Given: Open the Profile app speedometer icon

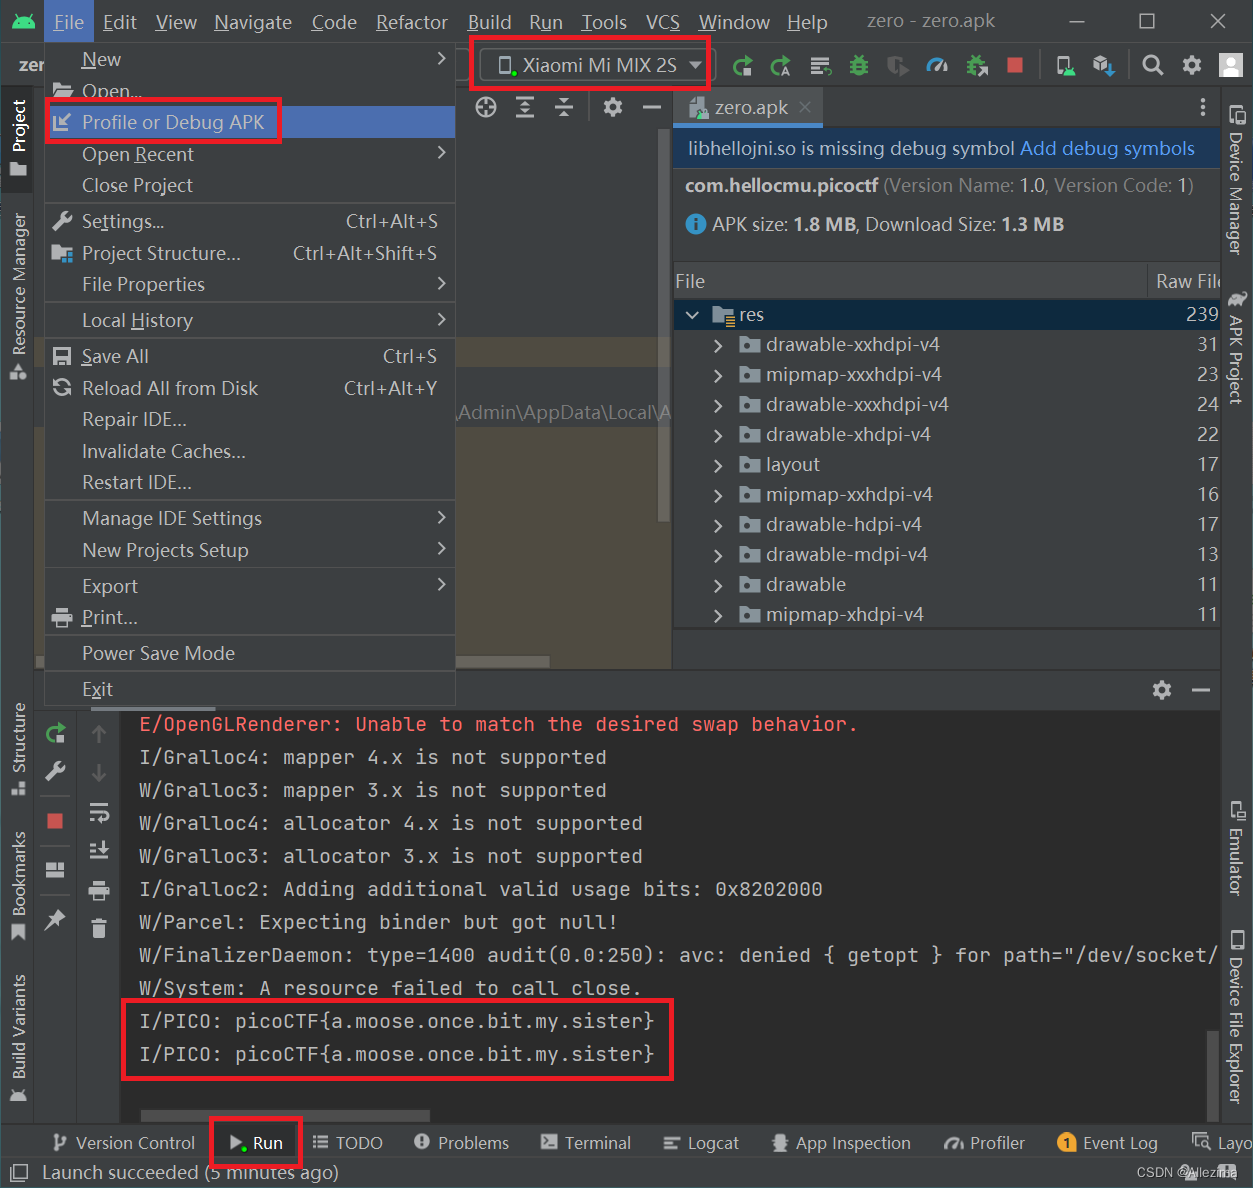Looking at the screenshot, I should (x=937, y=66).
